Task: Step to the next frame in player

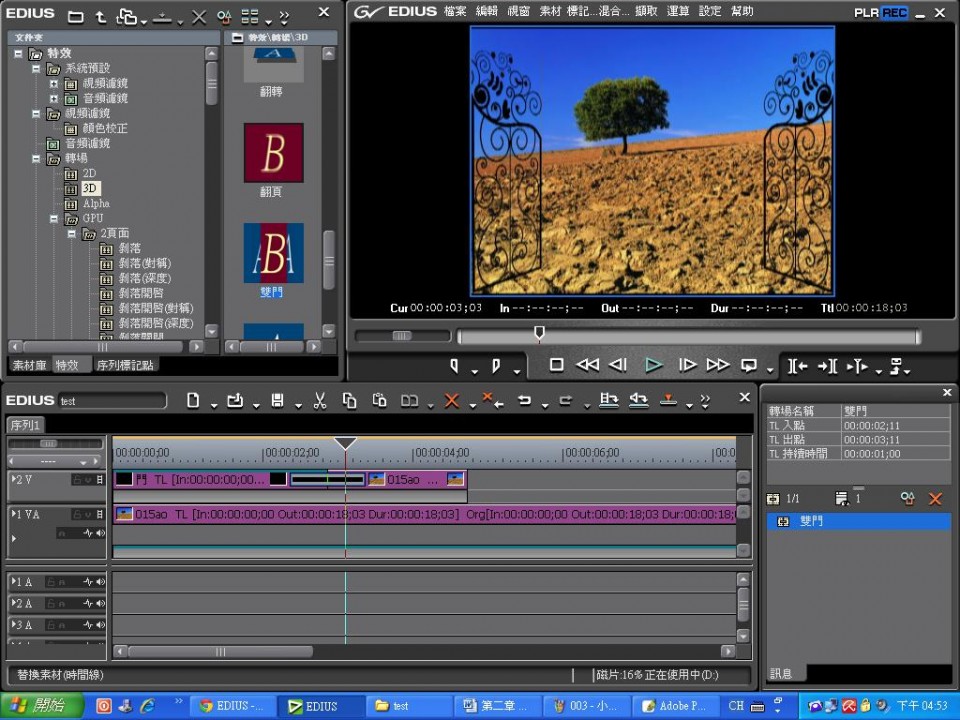Action: (687, 366)
